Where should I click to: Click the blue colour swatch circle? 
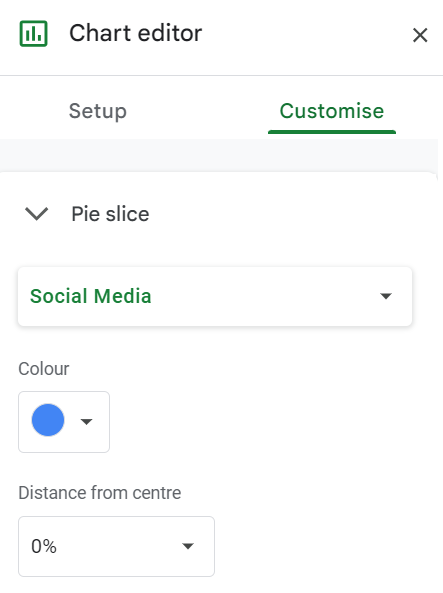[48, 420]
